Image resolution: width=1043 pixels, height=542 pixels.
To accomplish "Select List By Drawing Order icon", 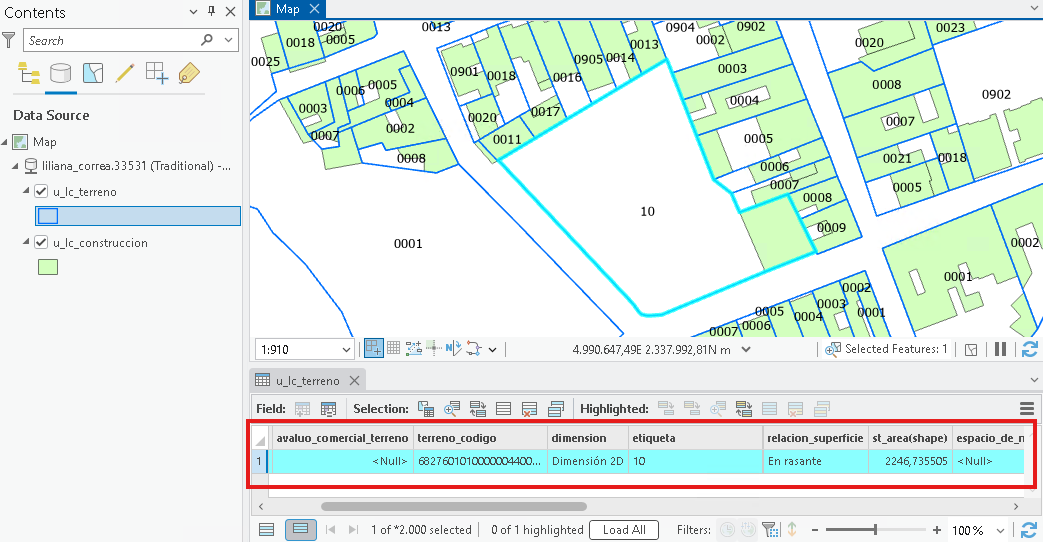I will (x=29, y=72).
